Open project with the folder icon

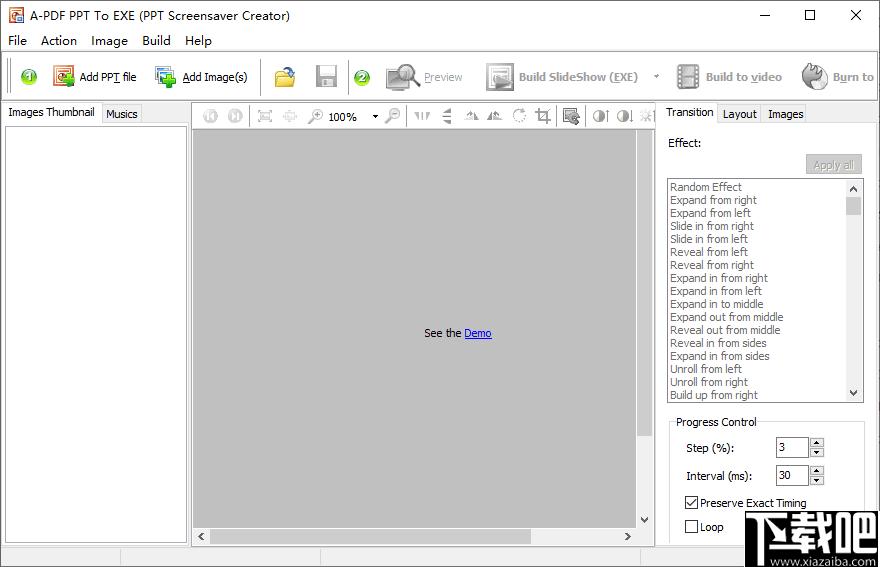click(285, 77)
